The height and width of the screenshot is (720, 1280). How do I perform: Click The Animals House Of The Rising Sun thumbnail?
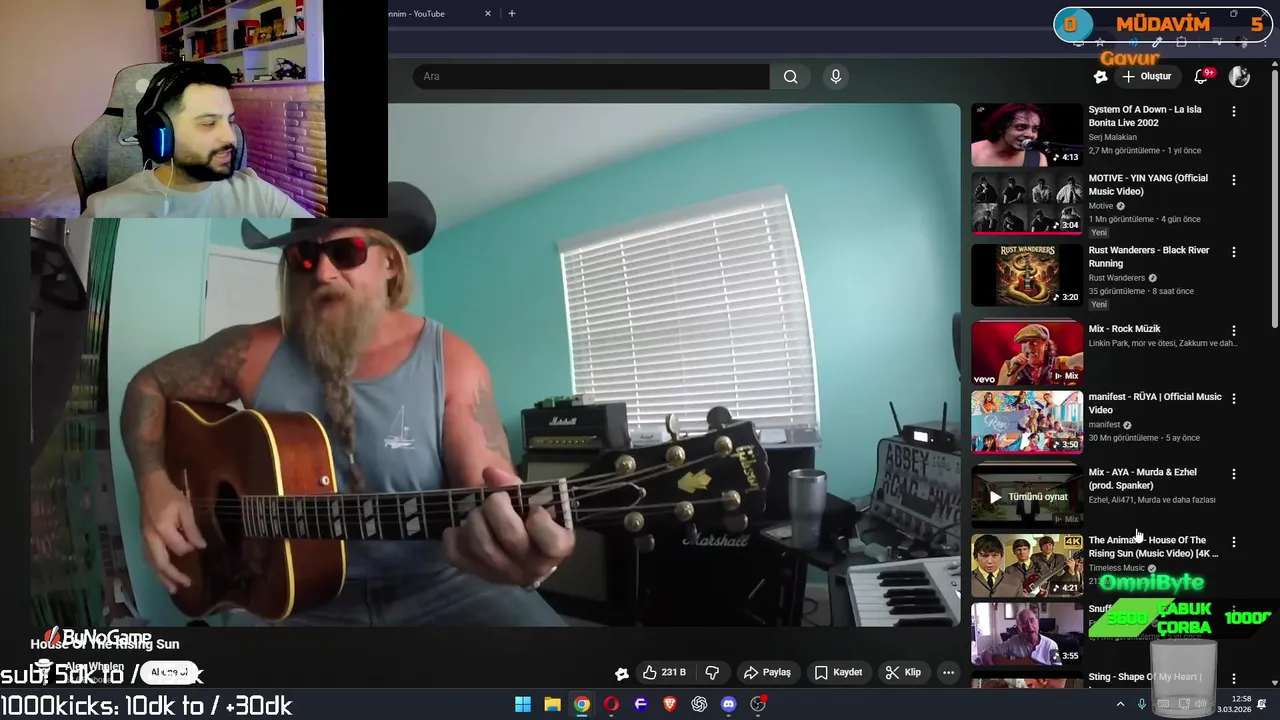[1027, 565]
